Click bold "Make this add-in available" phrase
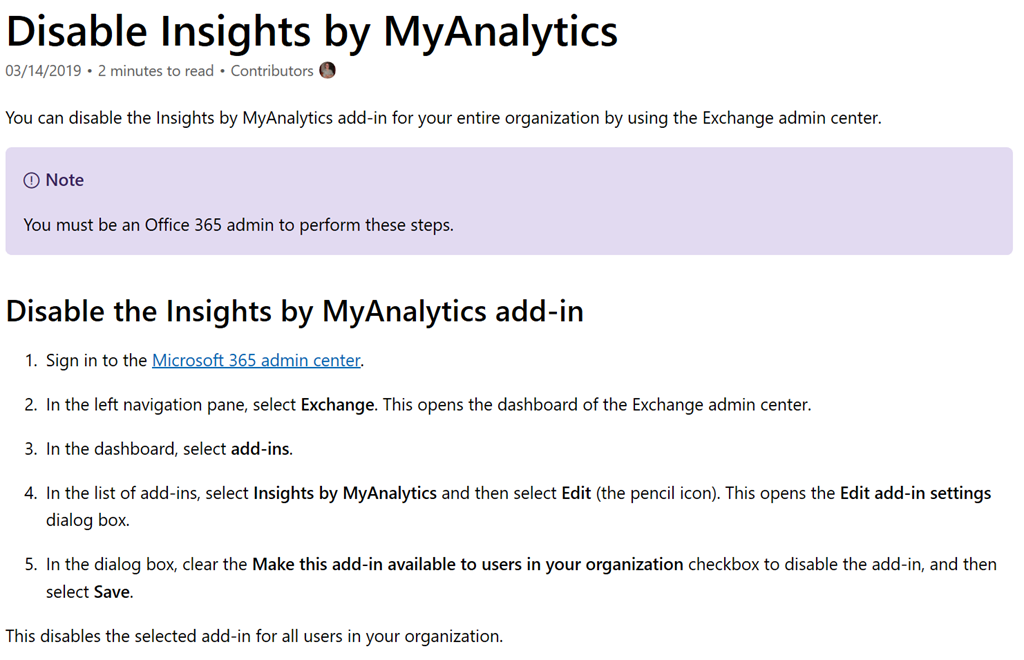The image size is (1024, 660). coord(468,564)
